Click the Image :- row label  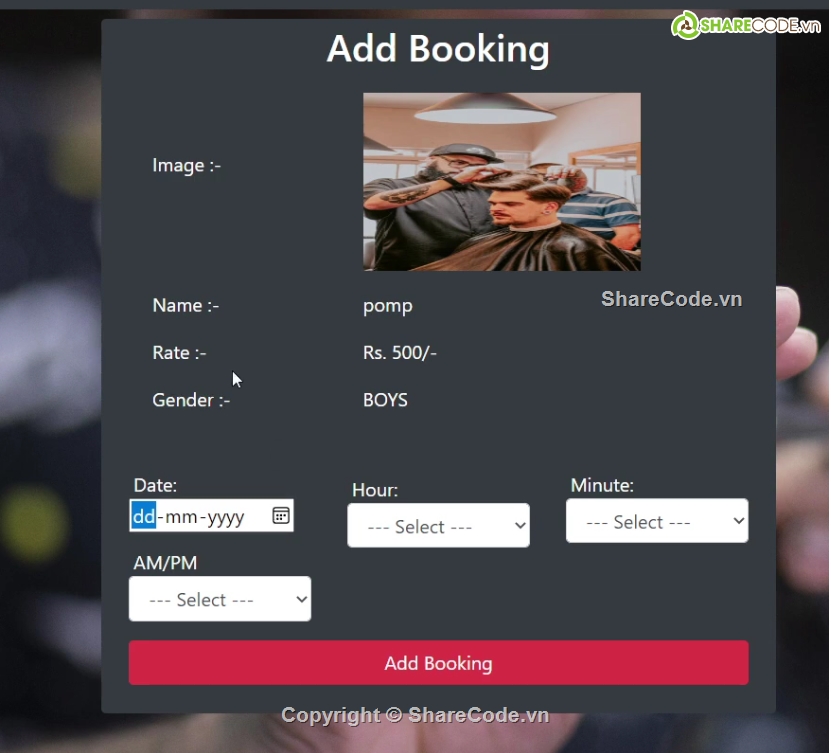[x=186, y=166]
